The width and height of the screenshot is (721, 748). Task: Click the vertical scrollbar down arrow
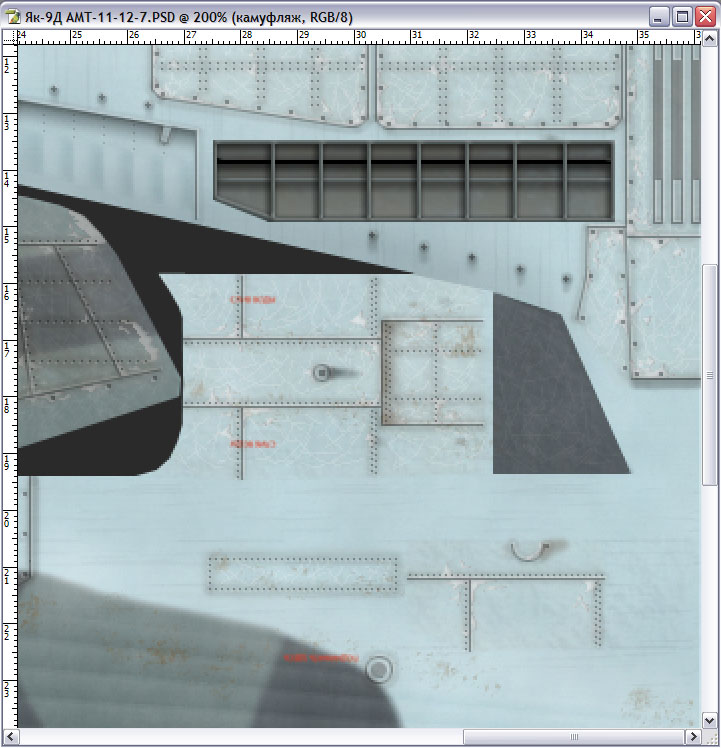click(710, 720)
